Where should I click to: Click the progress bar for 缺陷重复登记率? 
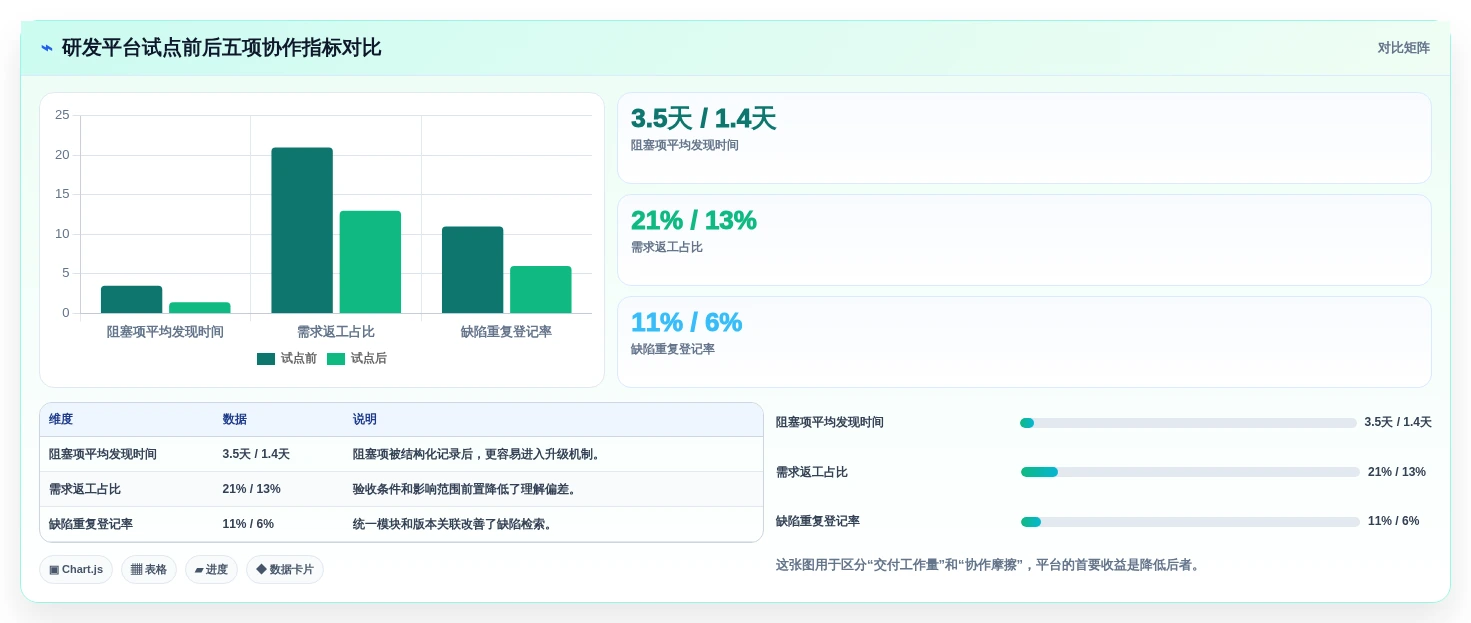click(x=1190, y=522)
